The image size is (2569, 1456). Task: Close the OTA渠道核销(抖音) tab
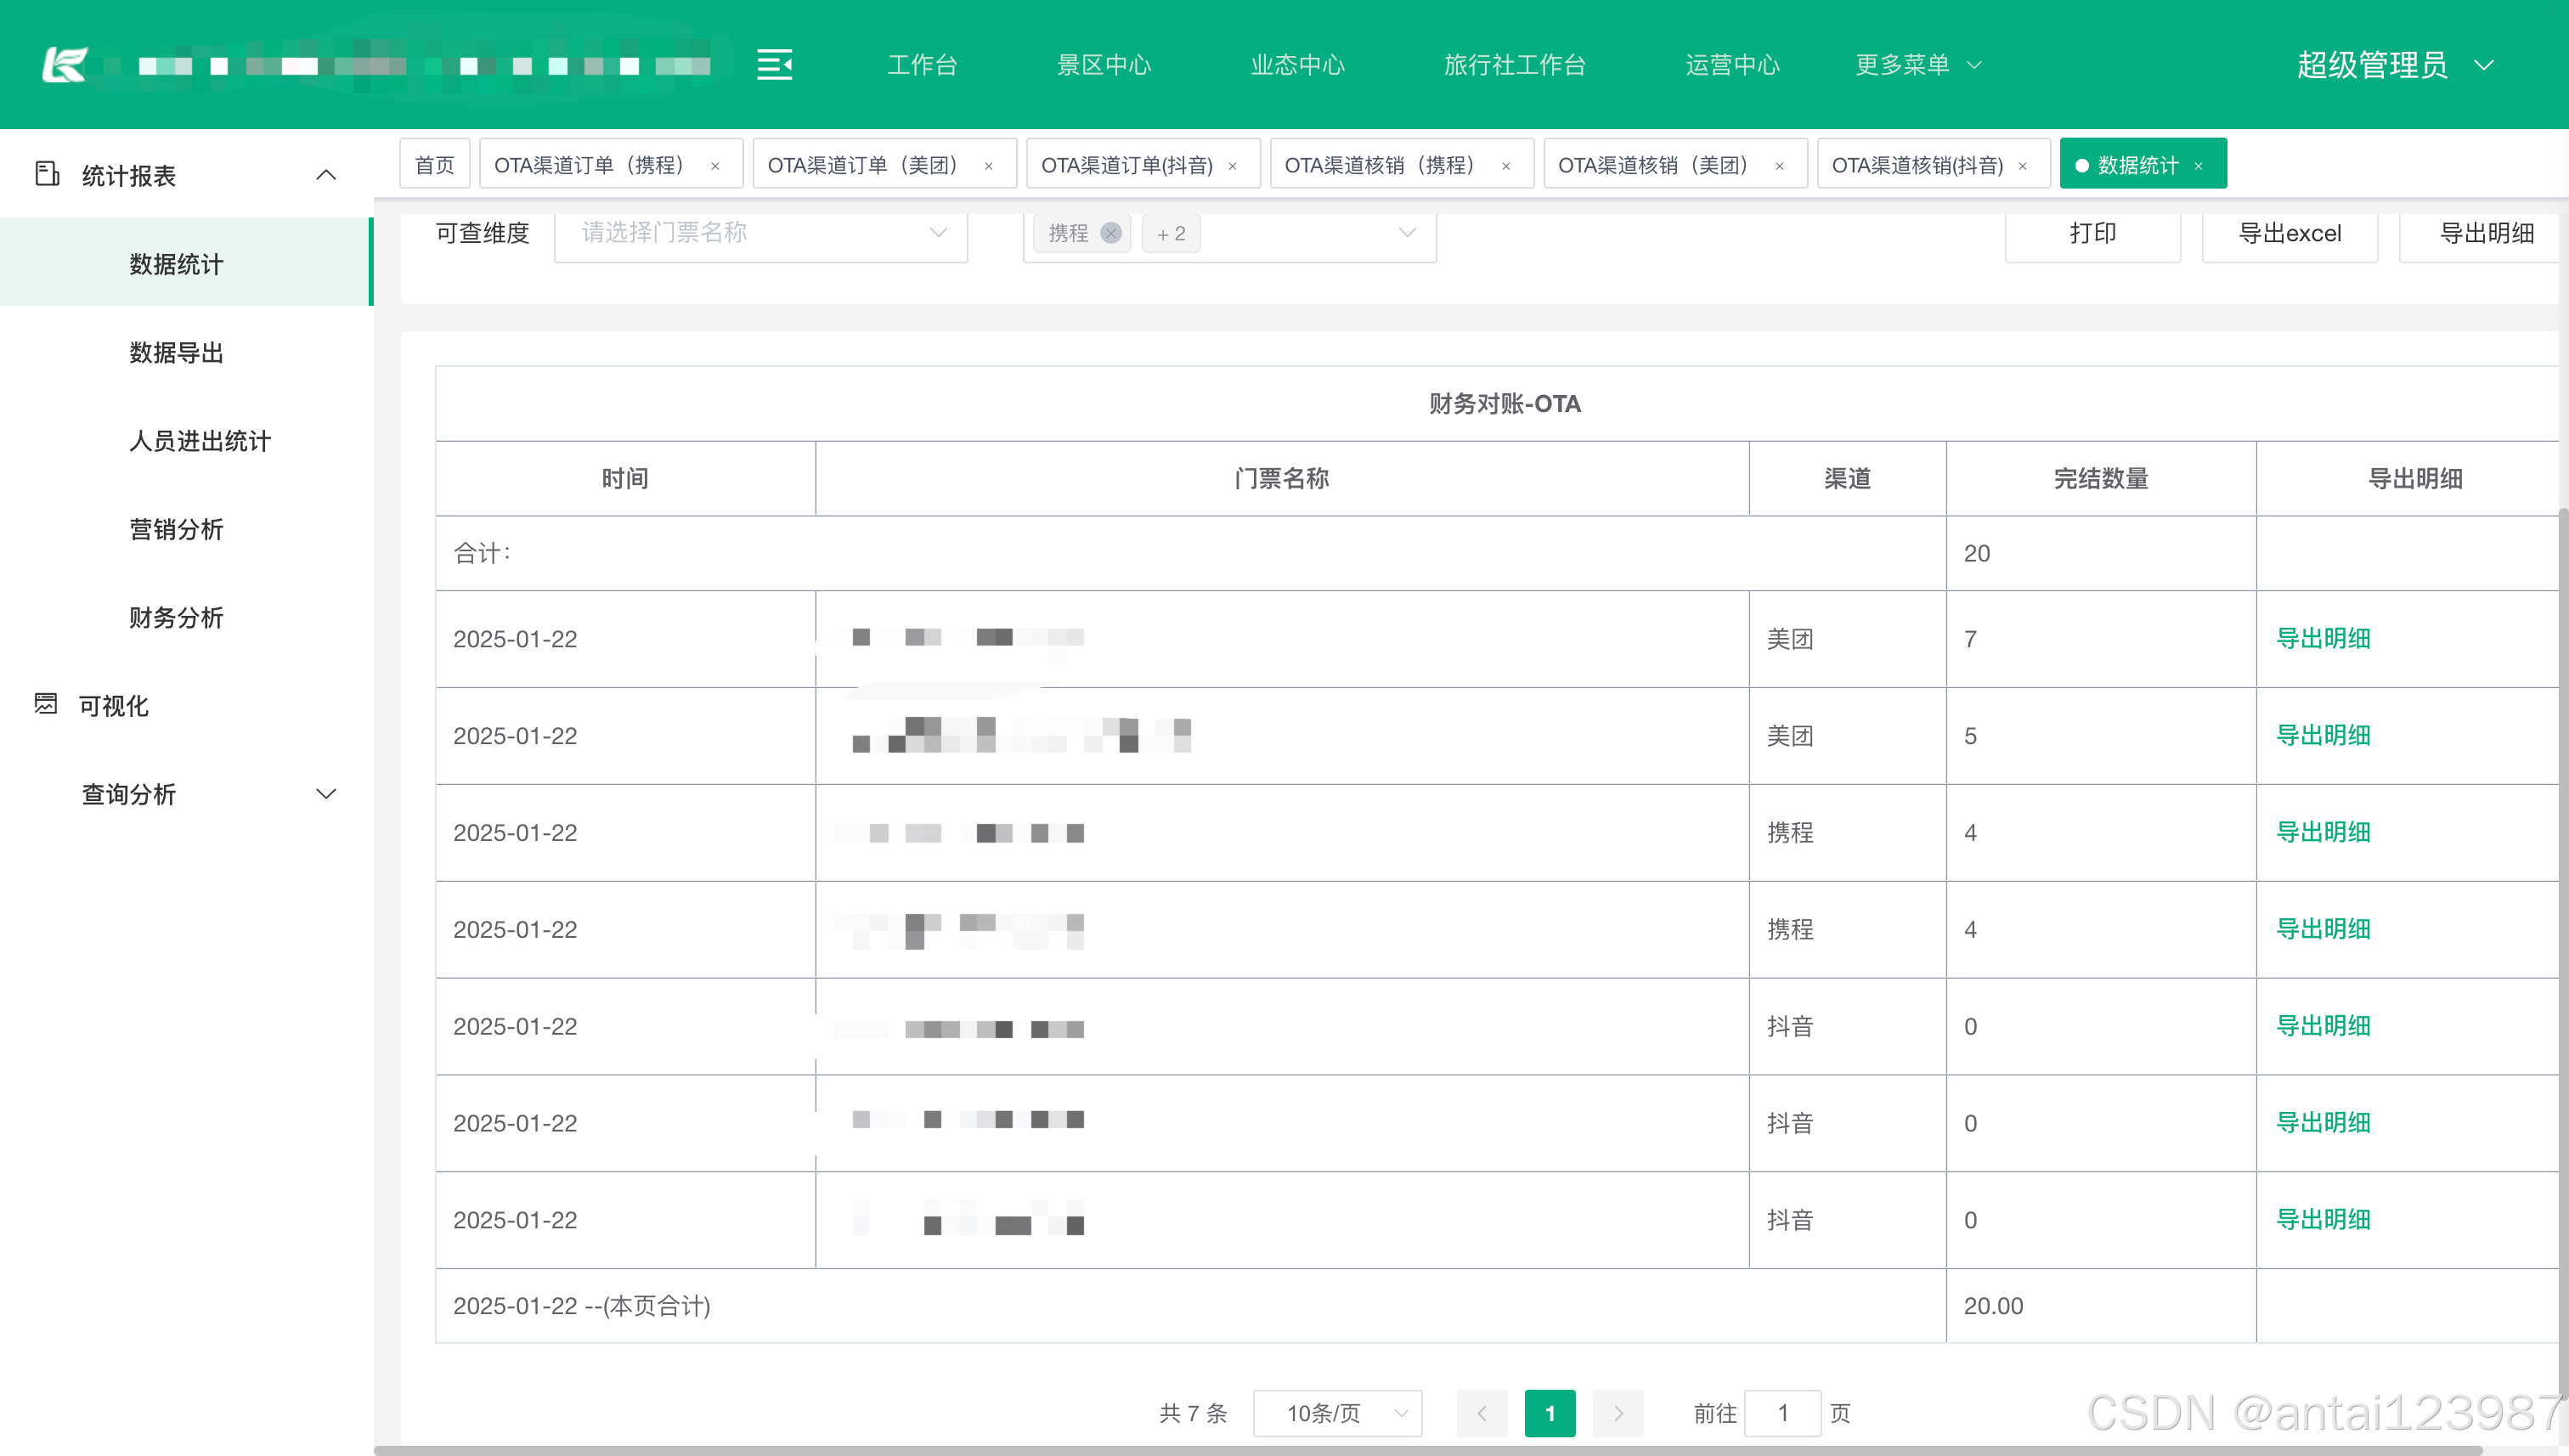coord(2022,166)
